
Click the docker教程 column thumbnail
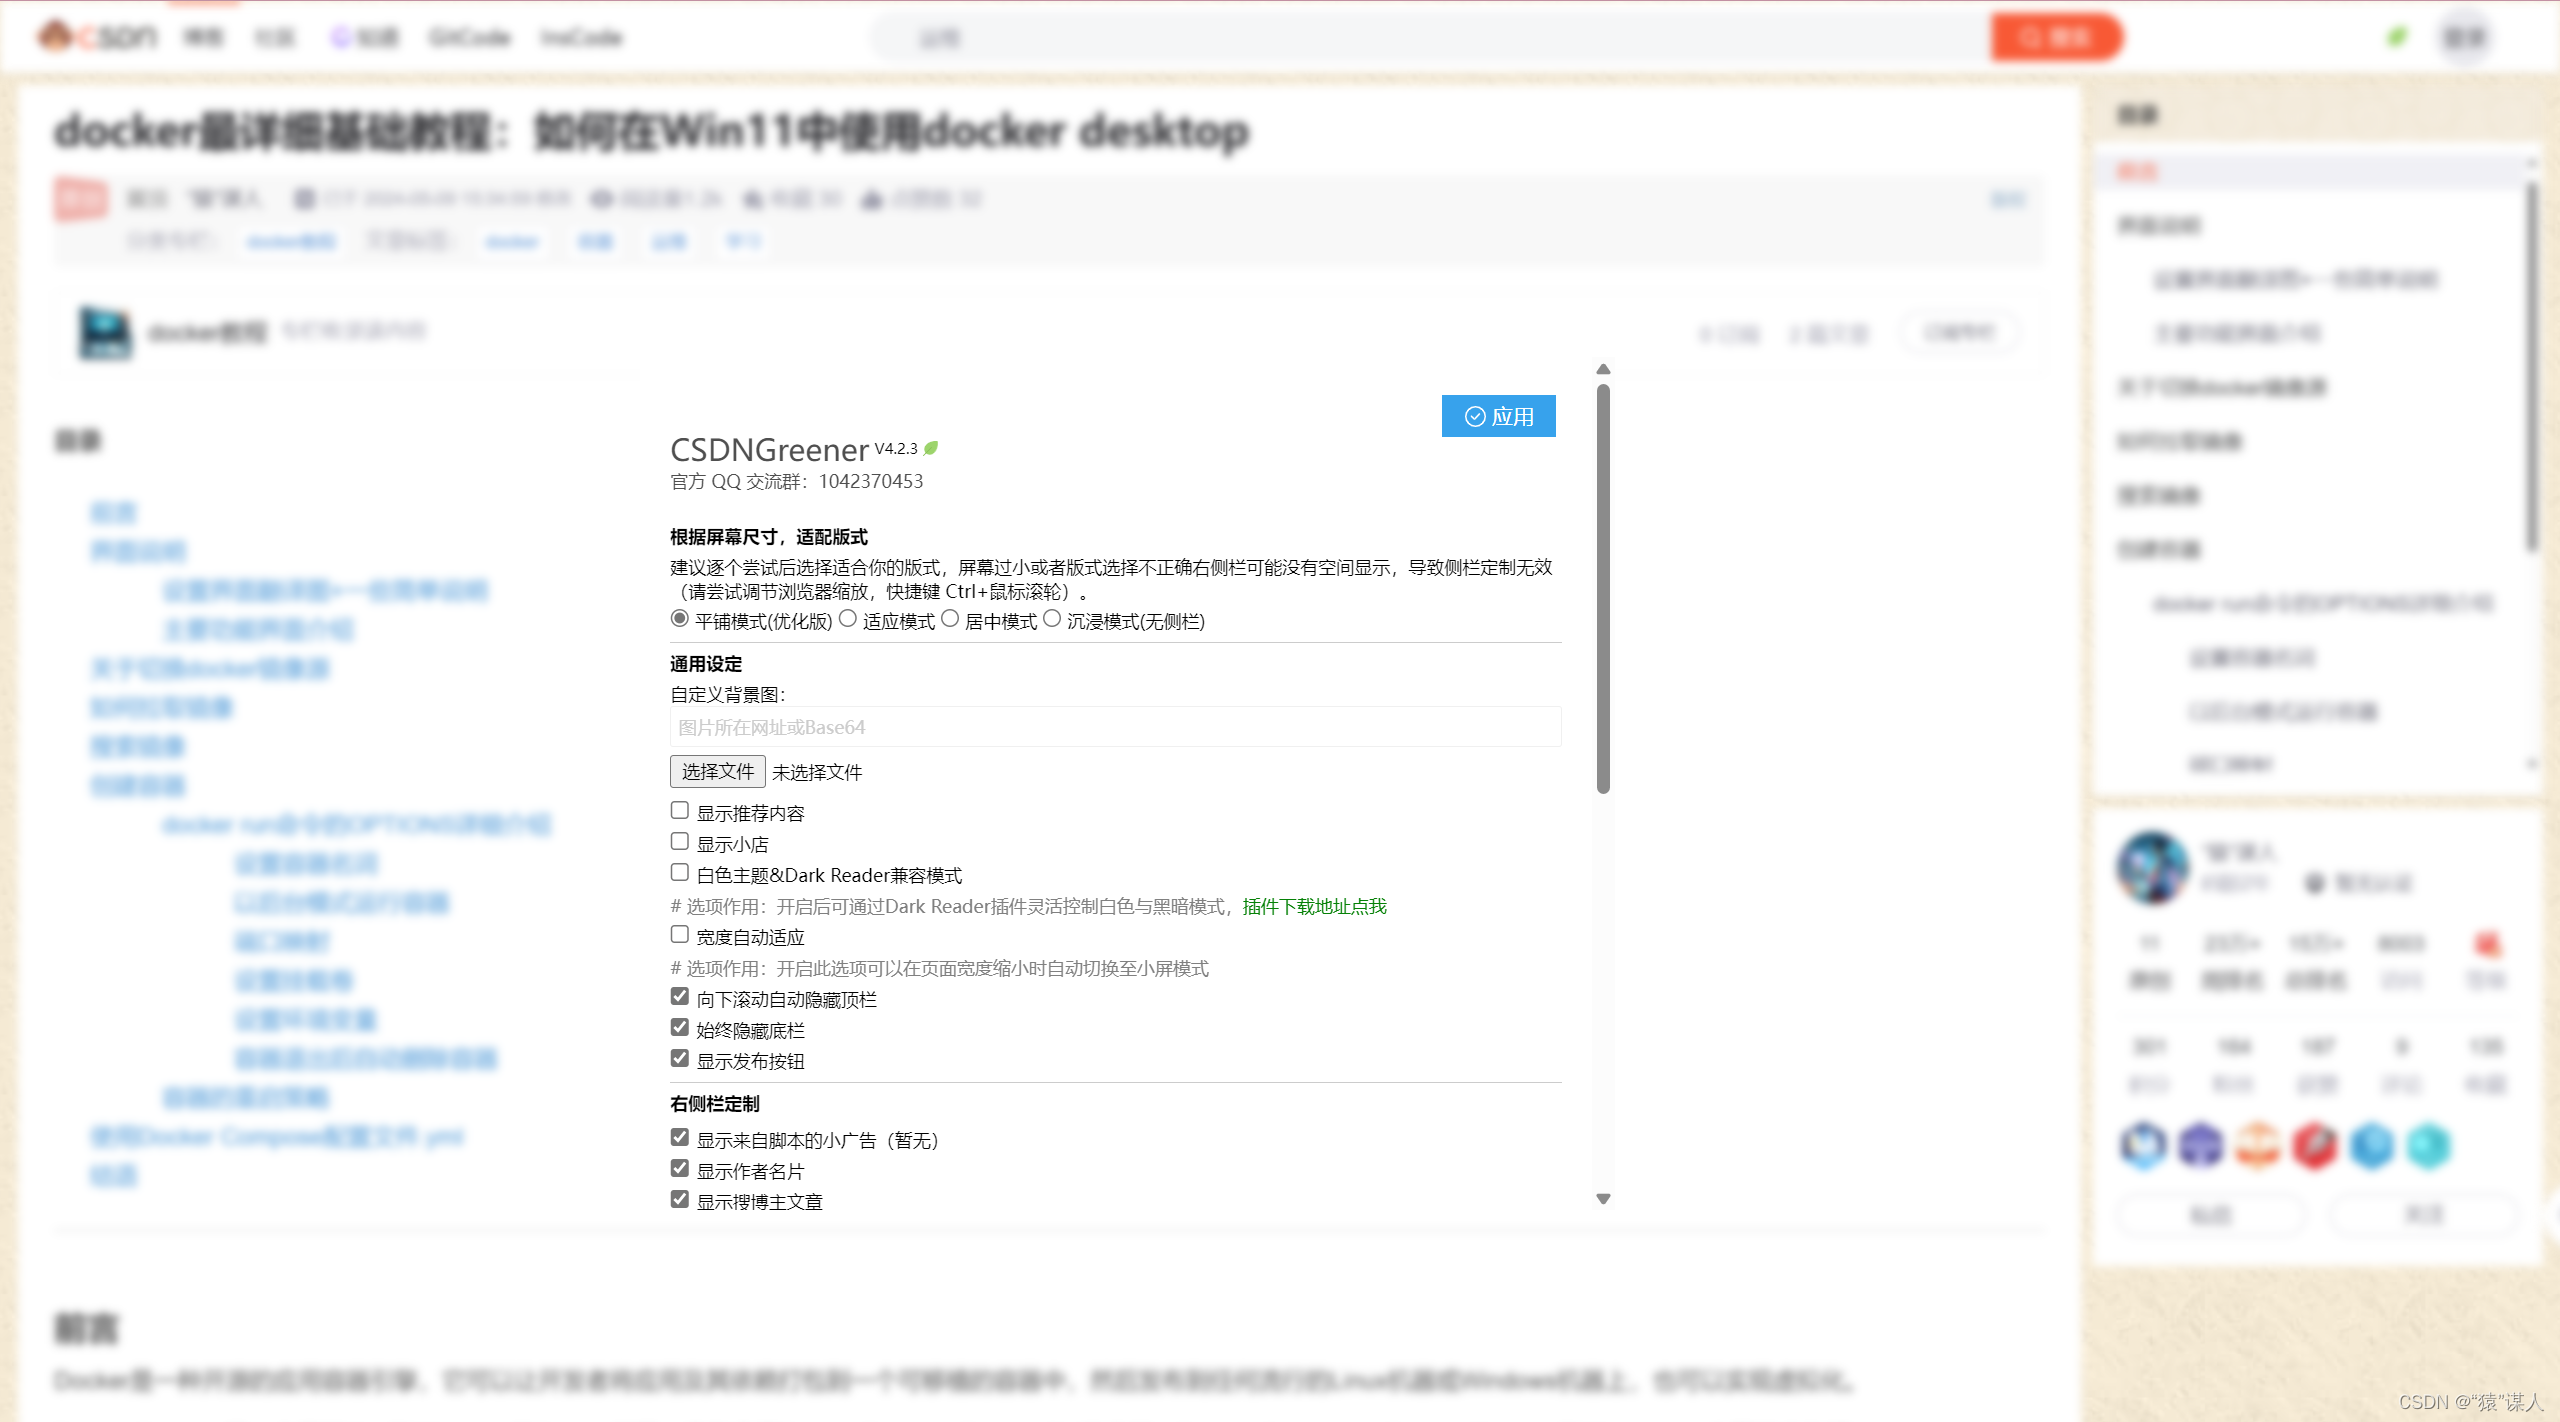tap(104, 332)
